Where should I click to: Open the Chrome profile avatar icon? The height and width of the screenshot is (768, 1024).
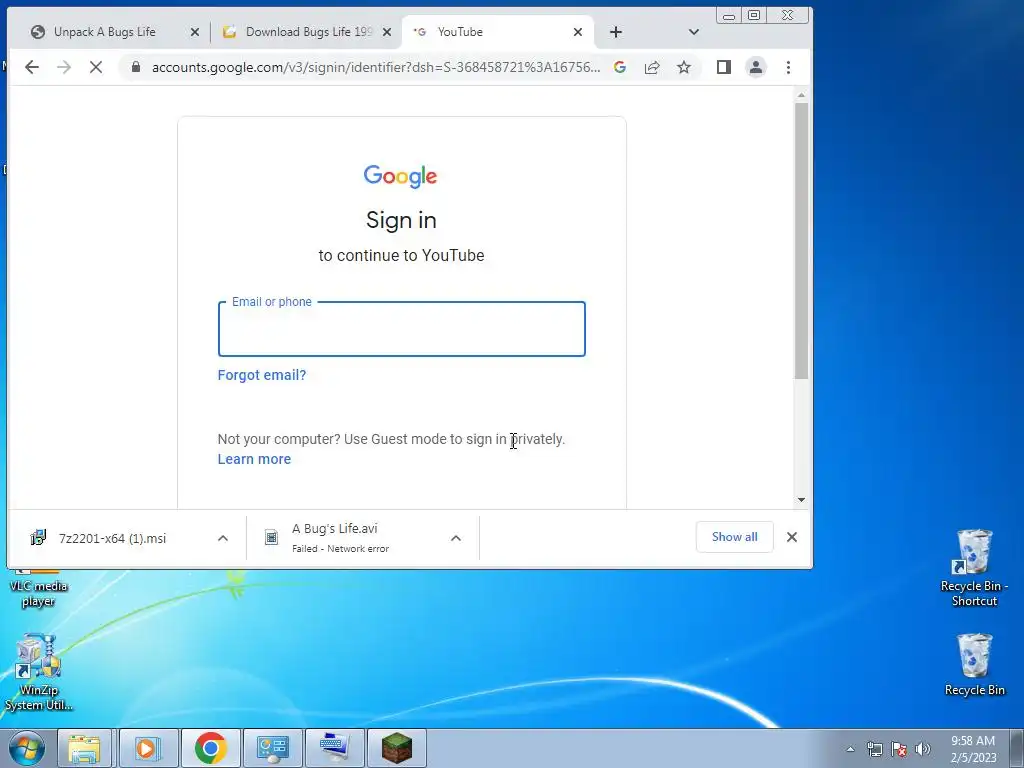click(756, 67)
